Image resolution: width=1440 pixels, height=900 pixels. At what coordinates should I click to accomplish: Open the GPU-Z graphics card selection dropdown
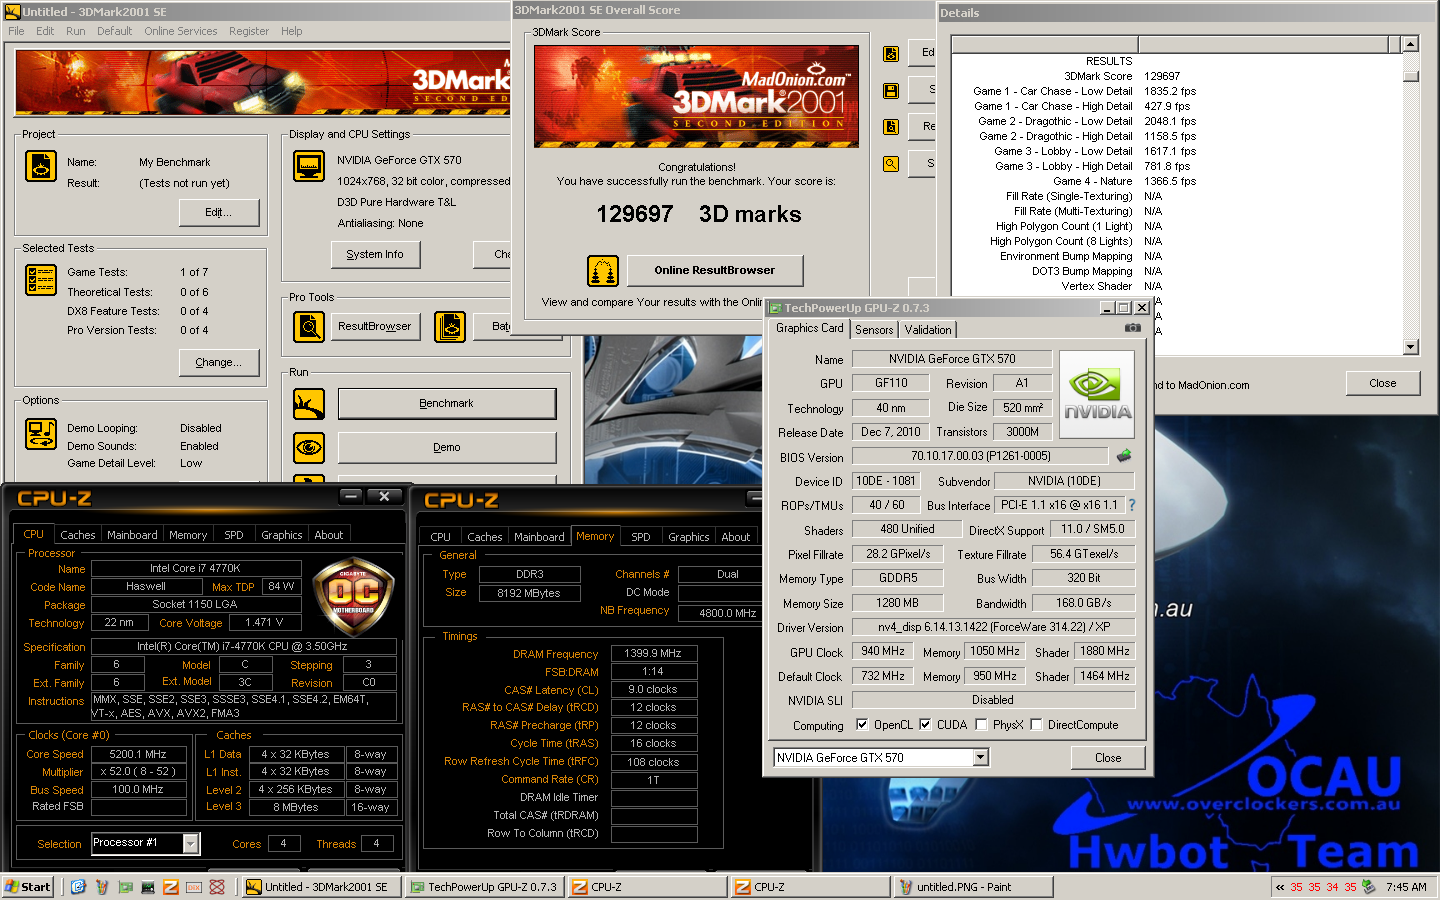981,758
